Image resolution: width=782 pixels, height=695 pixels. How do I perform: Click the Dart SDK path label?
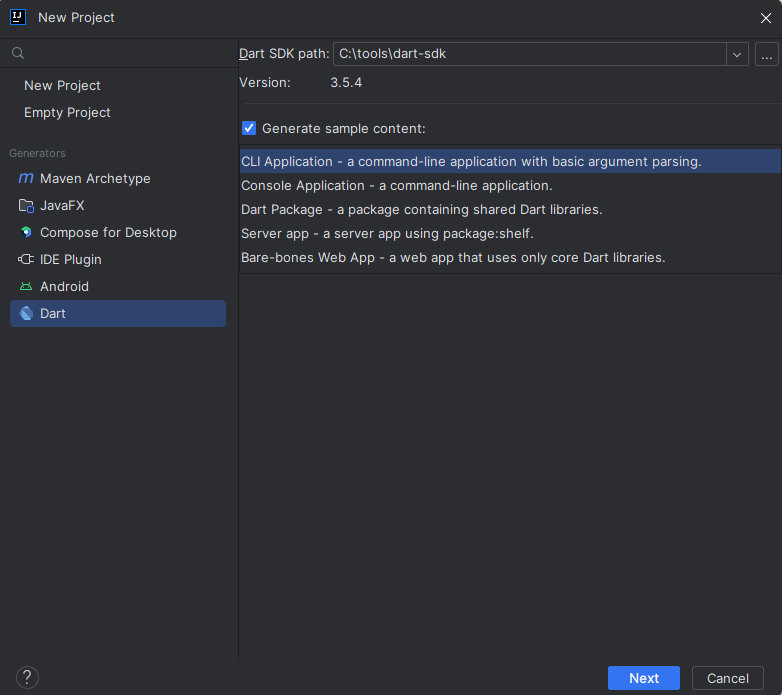click(x=284, y=53)
